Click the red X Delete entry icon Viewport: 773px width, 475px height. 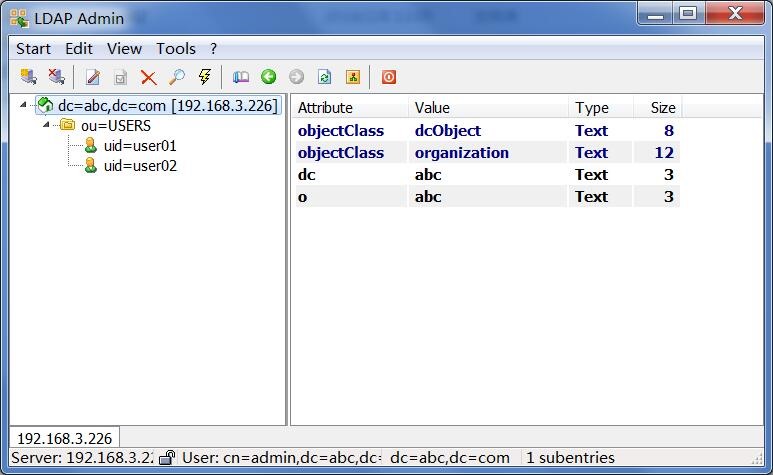[148, 77]
